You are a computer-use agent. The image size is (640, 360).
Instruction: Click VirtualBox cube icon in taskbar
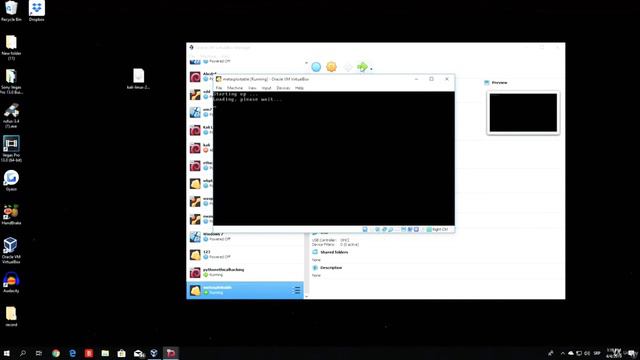tap(154, 353)
